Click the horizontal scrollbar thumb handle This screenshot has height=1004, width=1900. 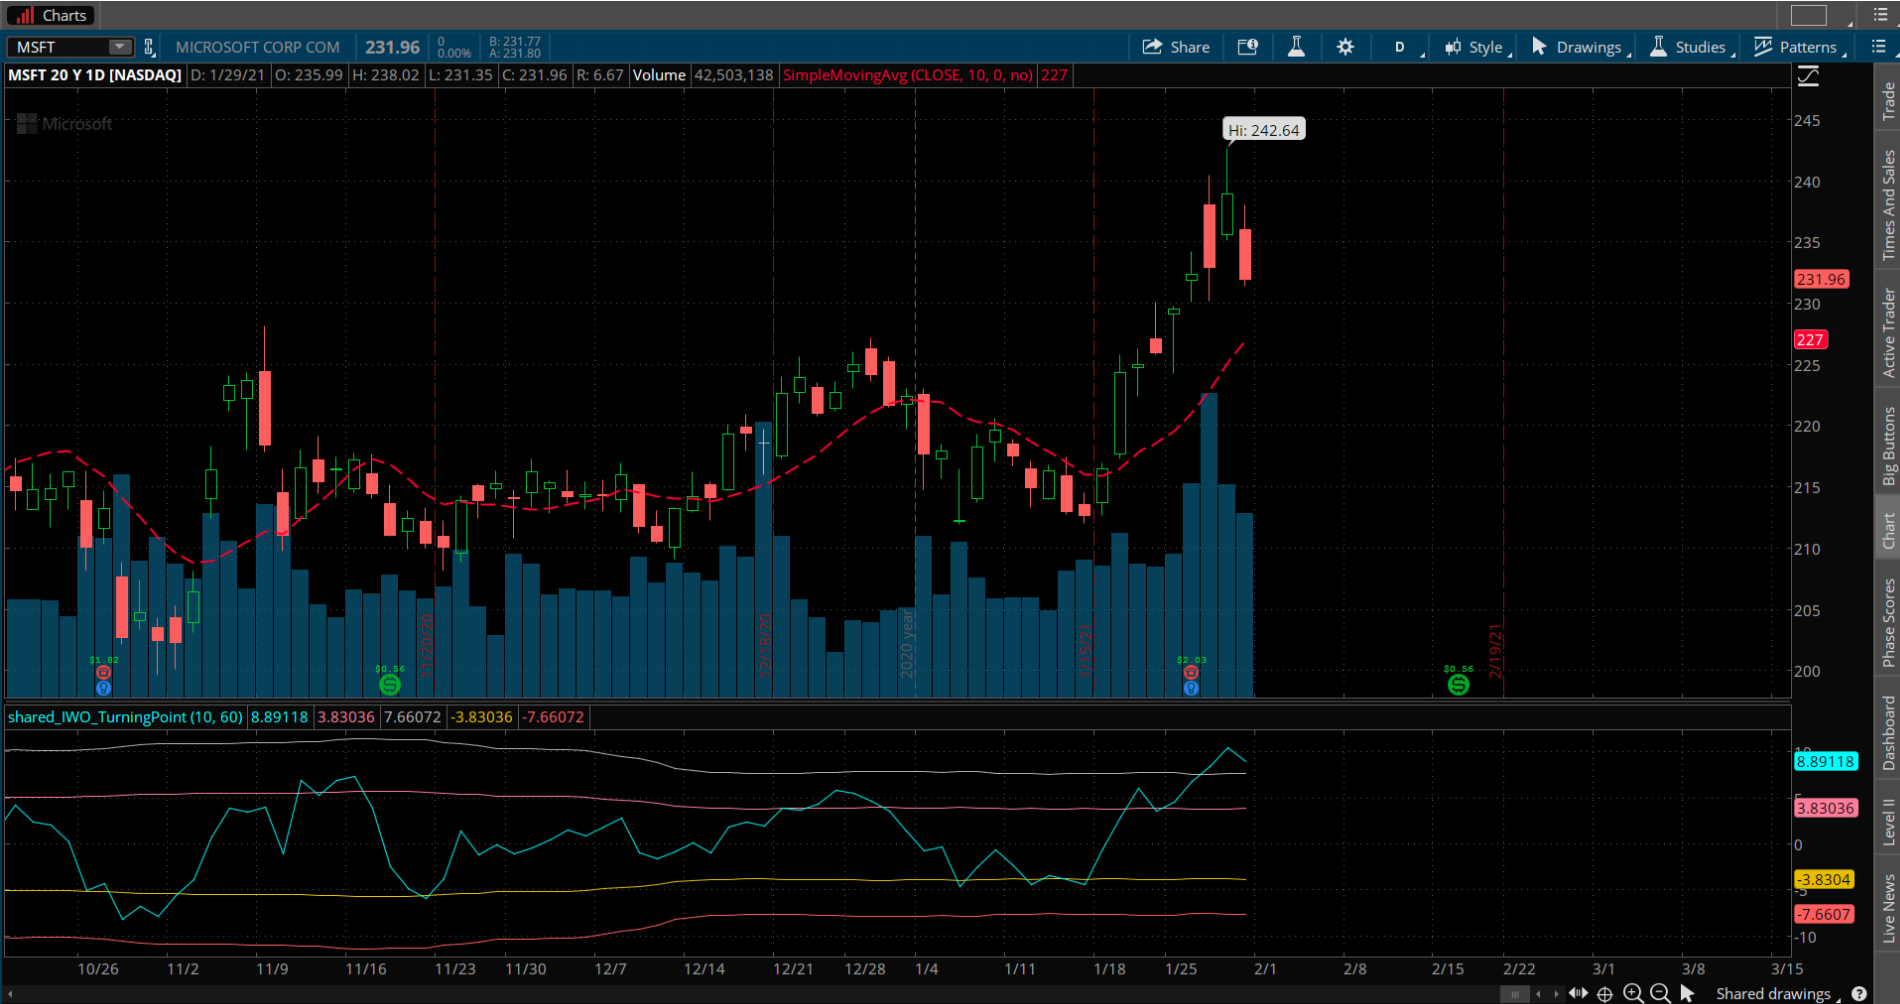1514,994
